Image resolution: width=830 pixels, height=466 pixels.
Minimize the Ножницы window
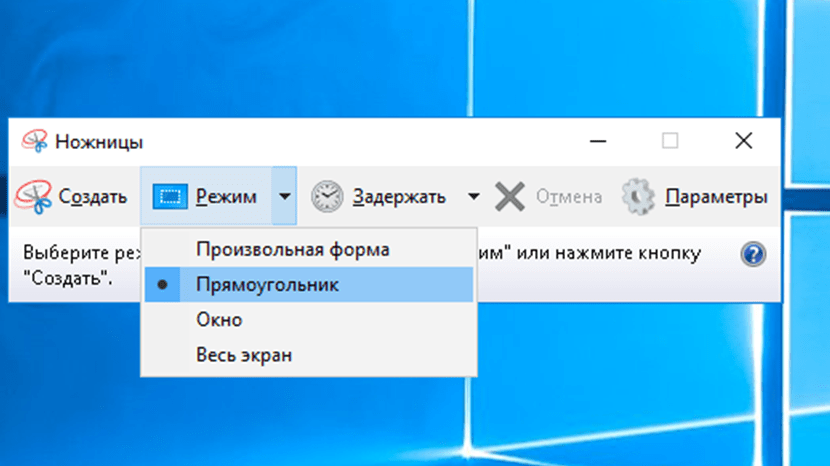[597, 141]
